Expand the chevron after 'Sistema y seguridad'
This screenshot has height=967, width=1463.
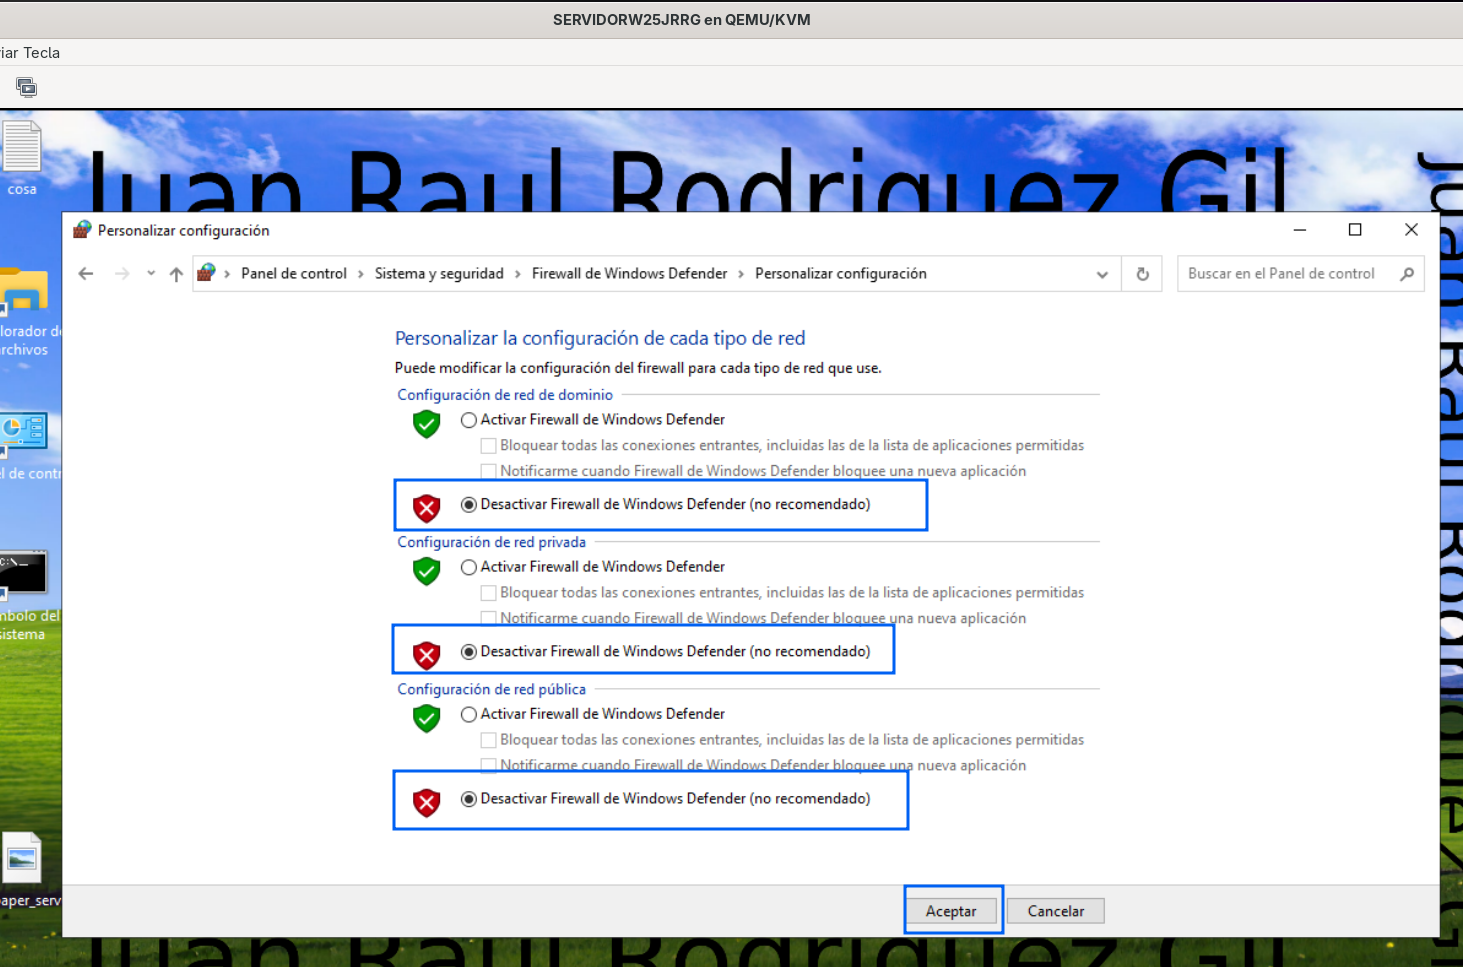(x=518, y=274)
